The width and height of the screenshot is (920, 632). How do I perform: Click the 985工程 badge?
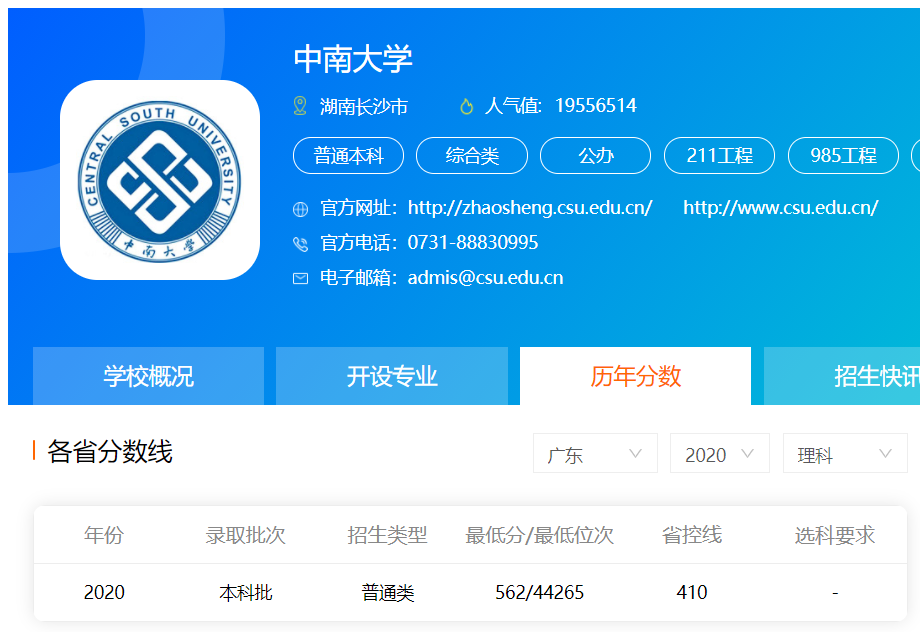pyautogui.click(x=842, y=155)
